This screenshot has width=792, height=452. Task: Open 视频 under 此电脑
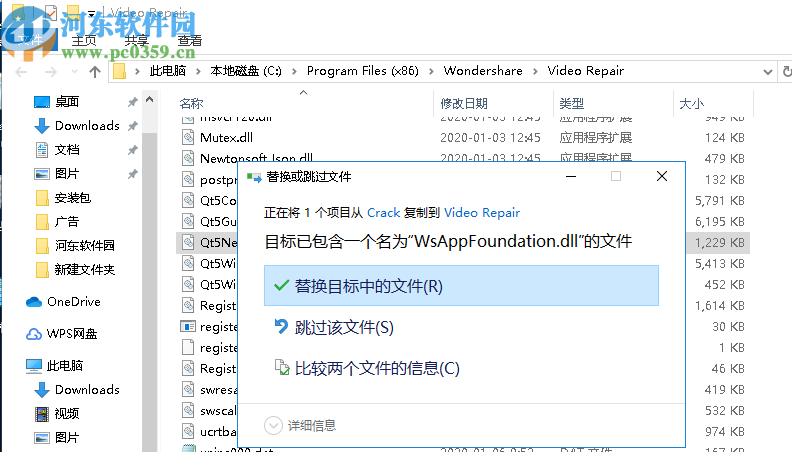67,414
